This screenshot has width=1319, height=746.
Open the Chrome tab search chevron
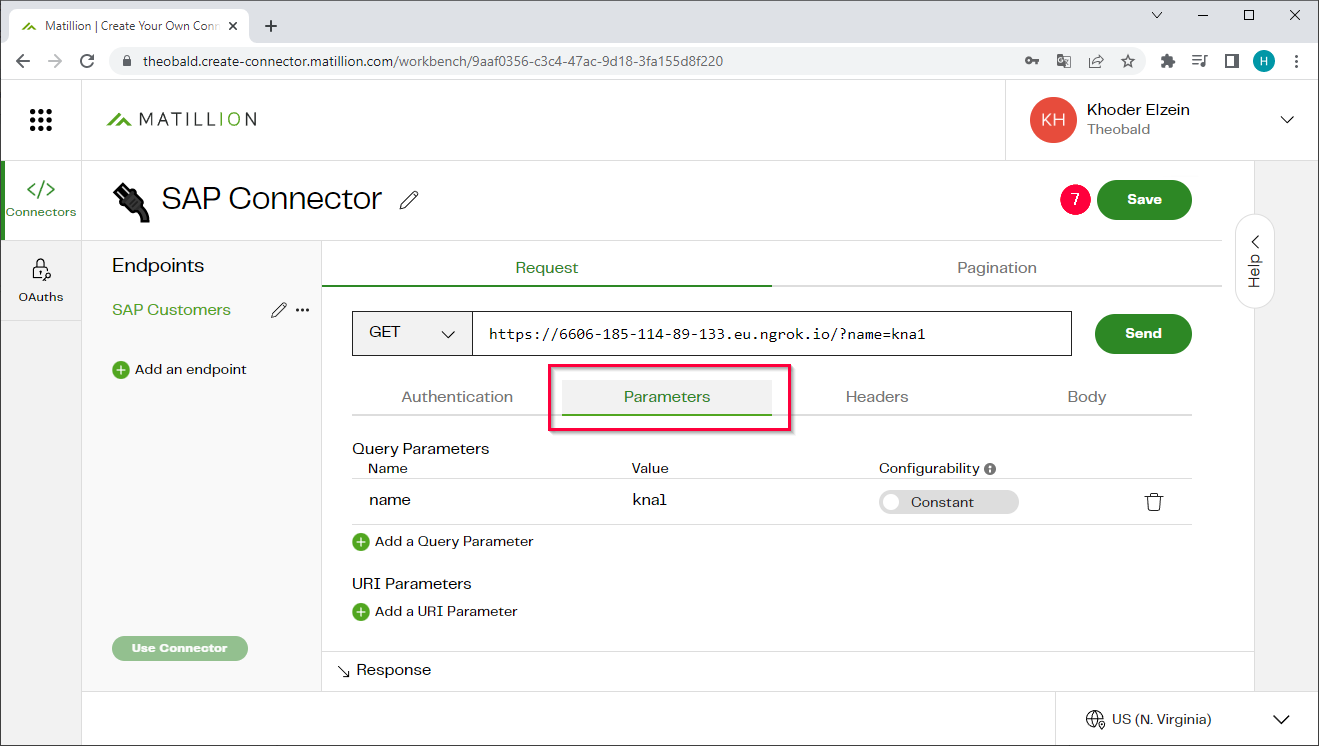point(1157,16)
